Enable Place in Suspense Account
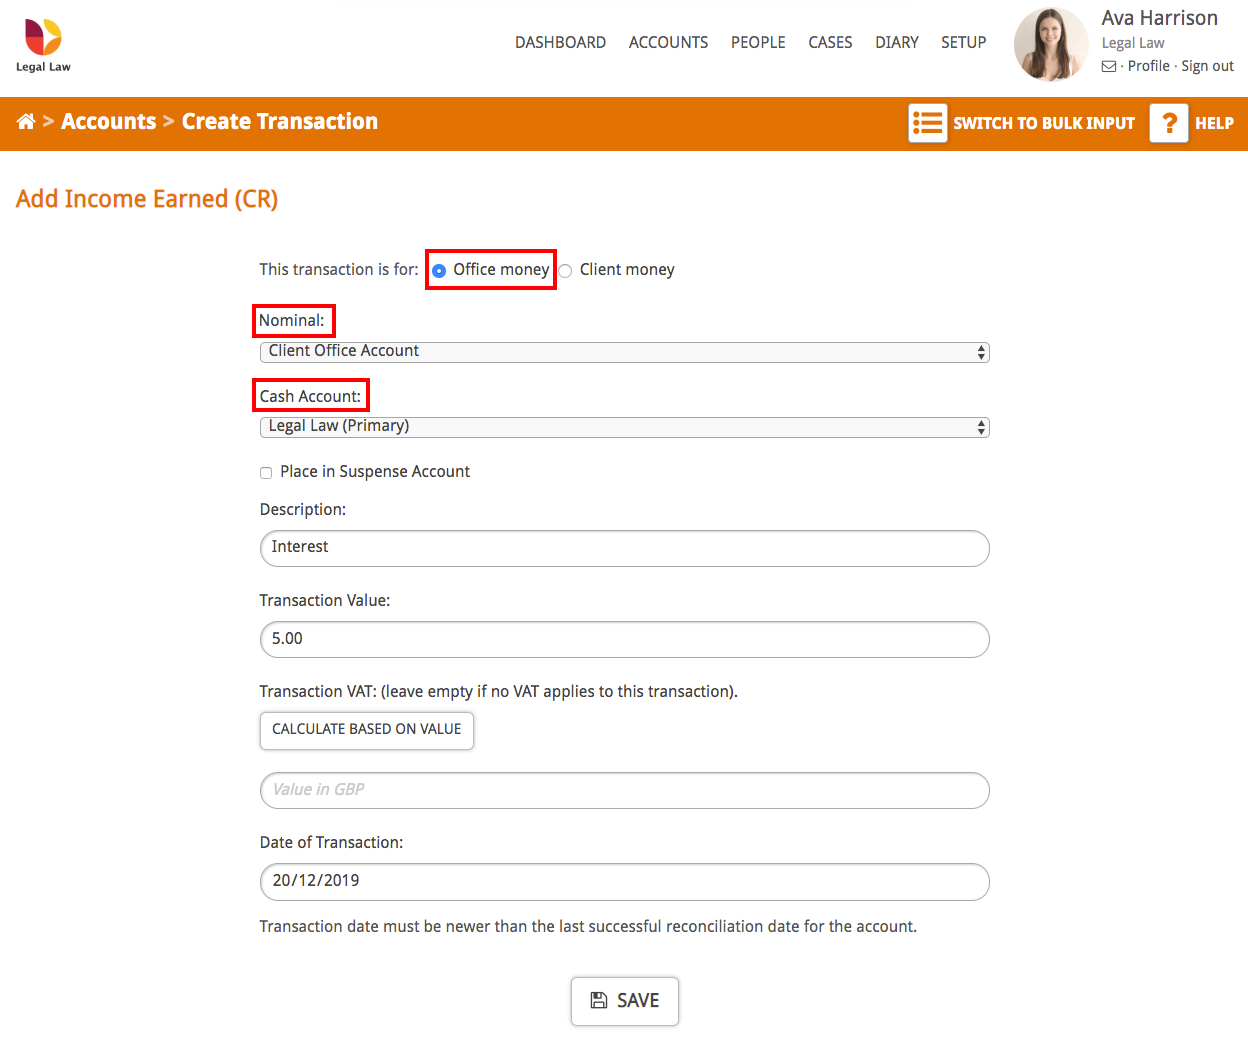Screen dimensions: 1248x1040 pyautogui.click(x=265, y=472)
